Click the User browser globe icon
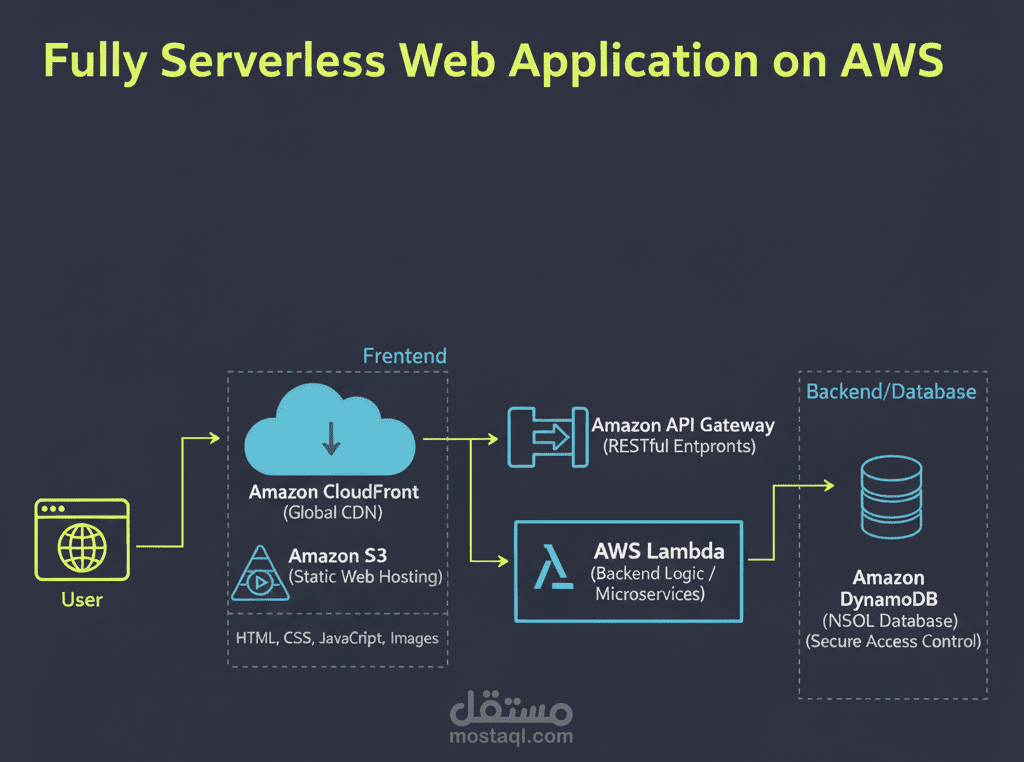The height and width of the screenshot is (762, 1024). point(82,539)
